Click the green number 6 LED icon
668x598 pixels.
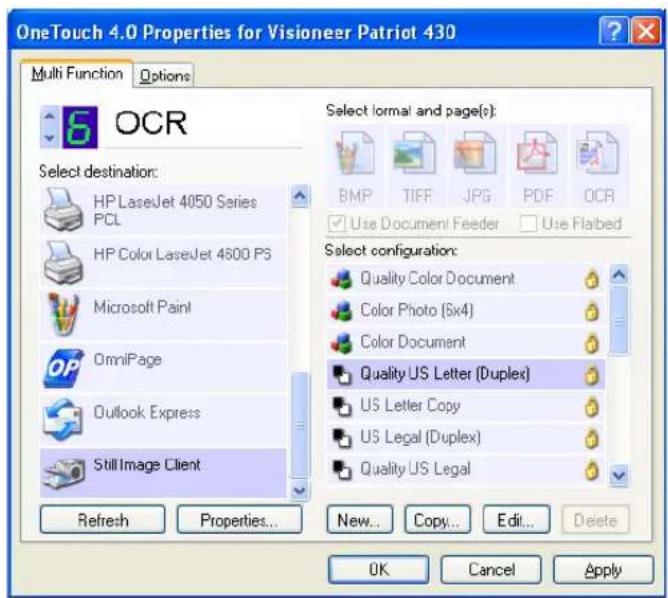(80, 127)
